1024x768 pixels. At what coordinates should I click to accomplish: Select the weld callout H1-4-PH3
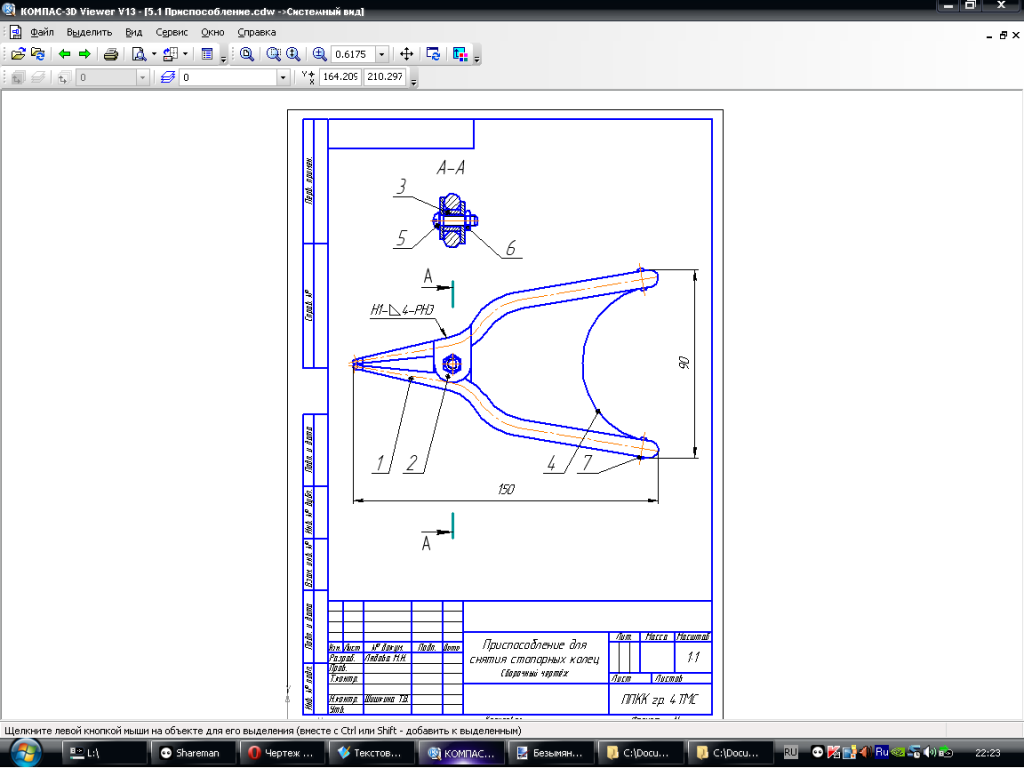pos(402,310)
